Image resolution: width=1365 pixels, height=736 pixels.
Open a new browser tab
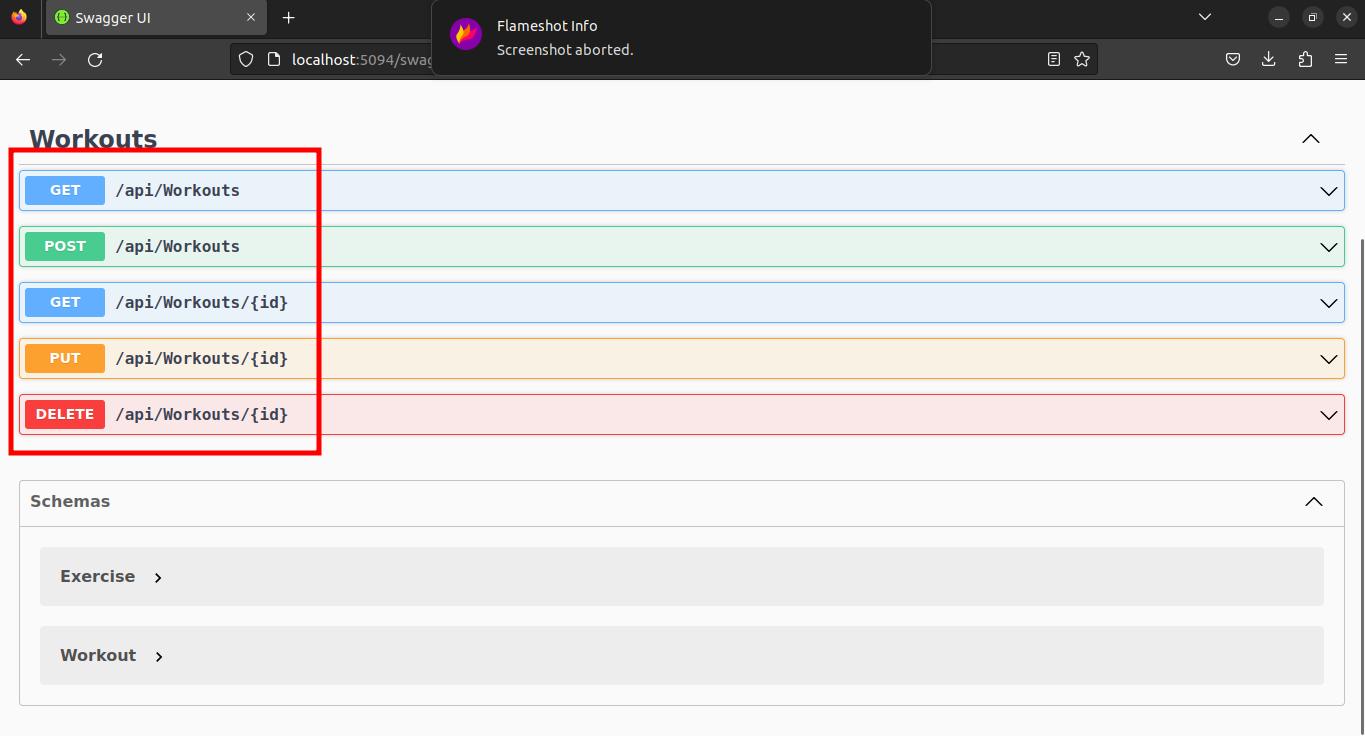point(288,18)
